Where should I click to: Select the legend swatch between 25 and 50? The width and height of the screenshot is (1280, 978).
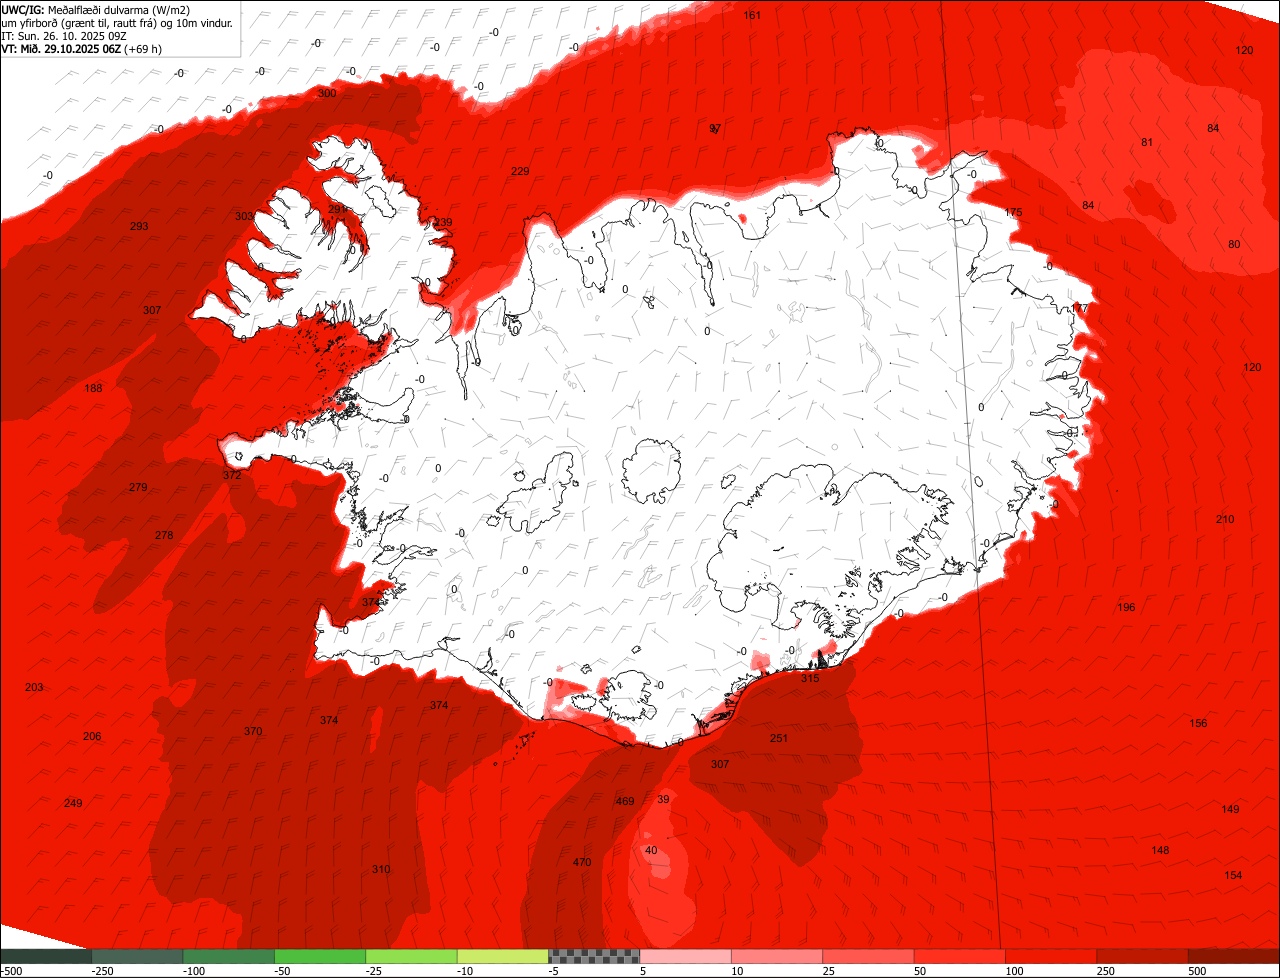pyautogui.click(x=869, y=956)
